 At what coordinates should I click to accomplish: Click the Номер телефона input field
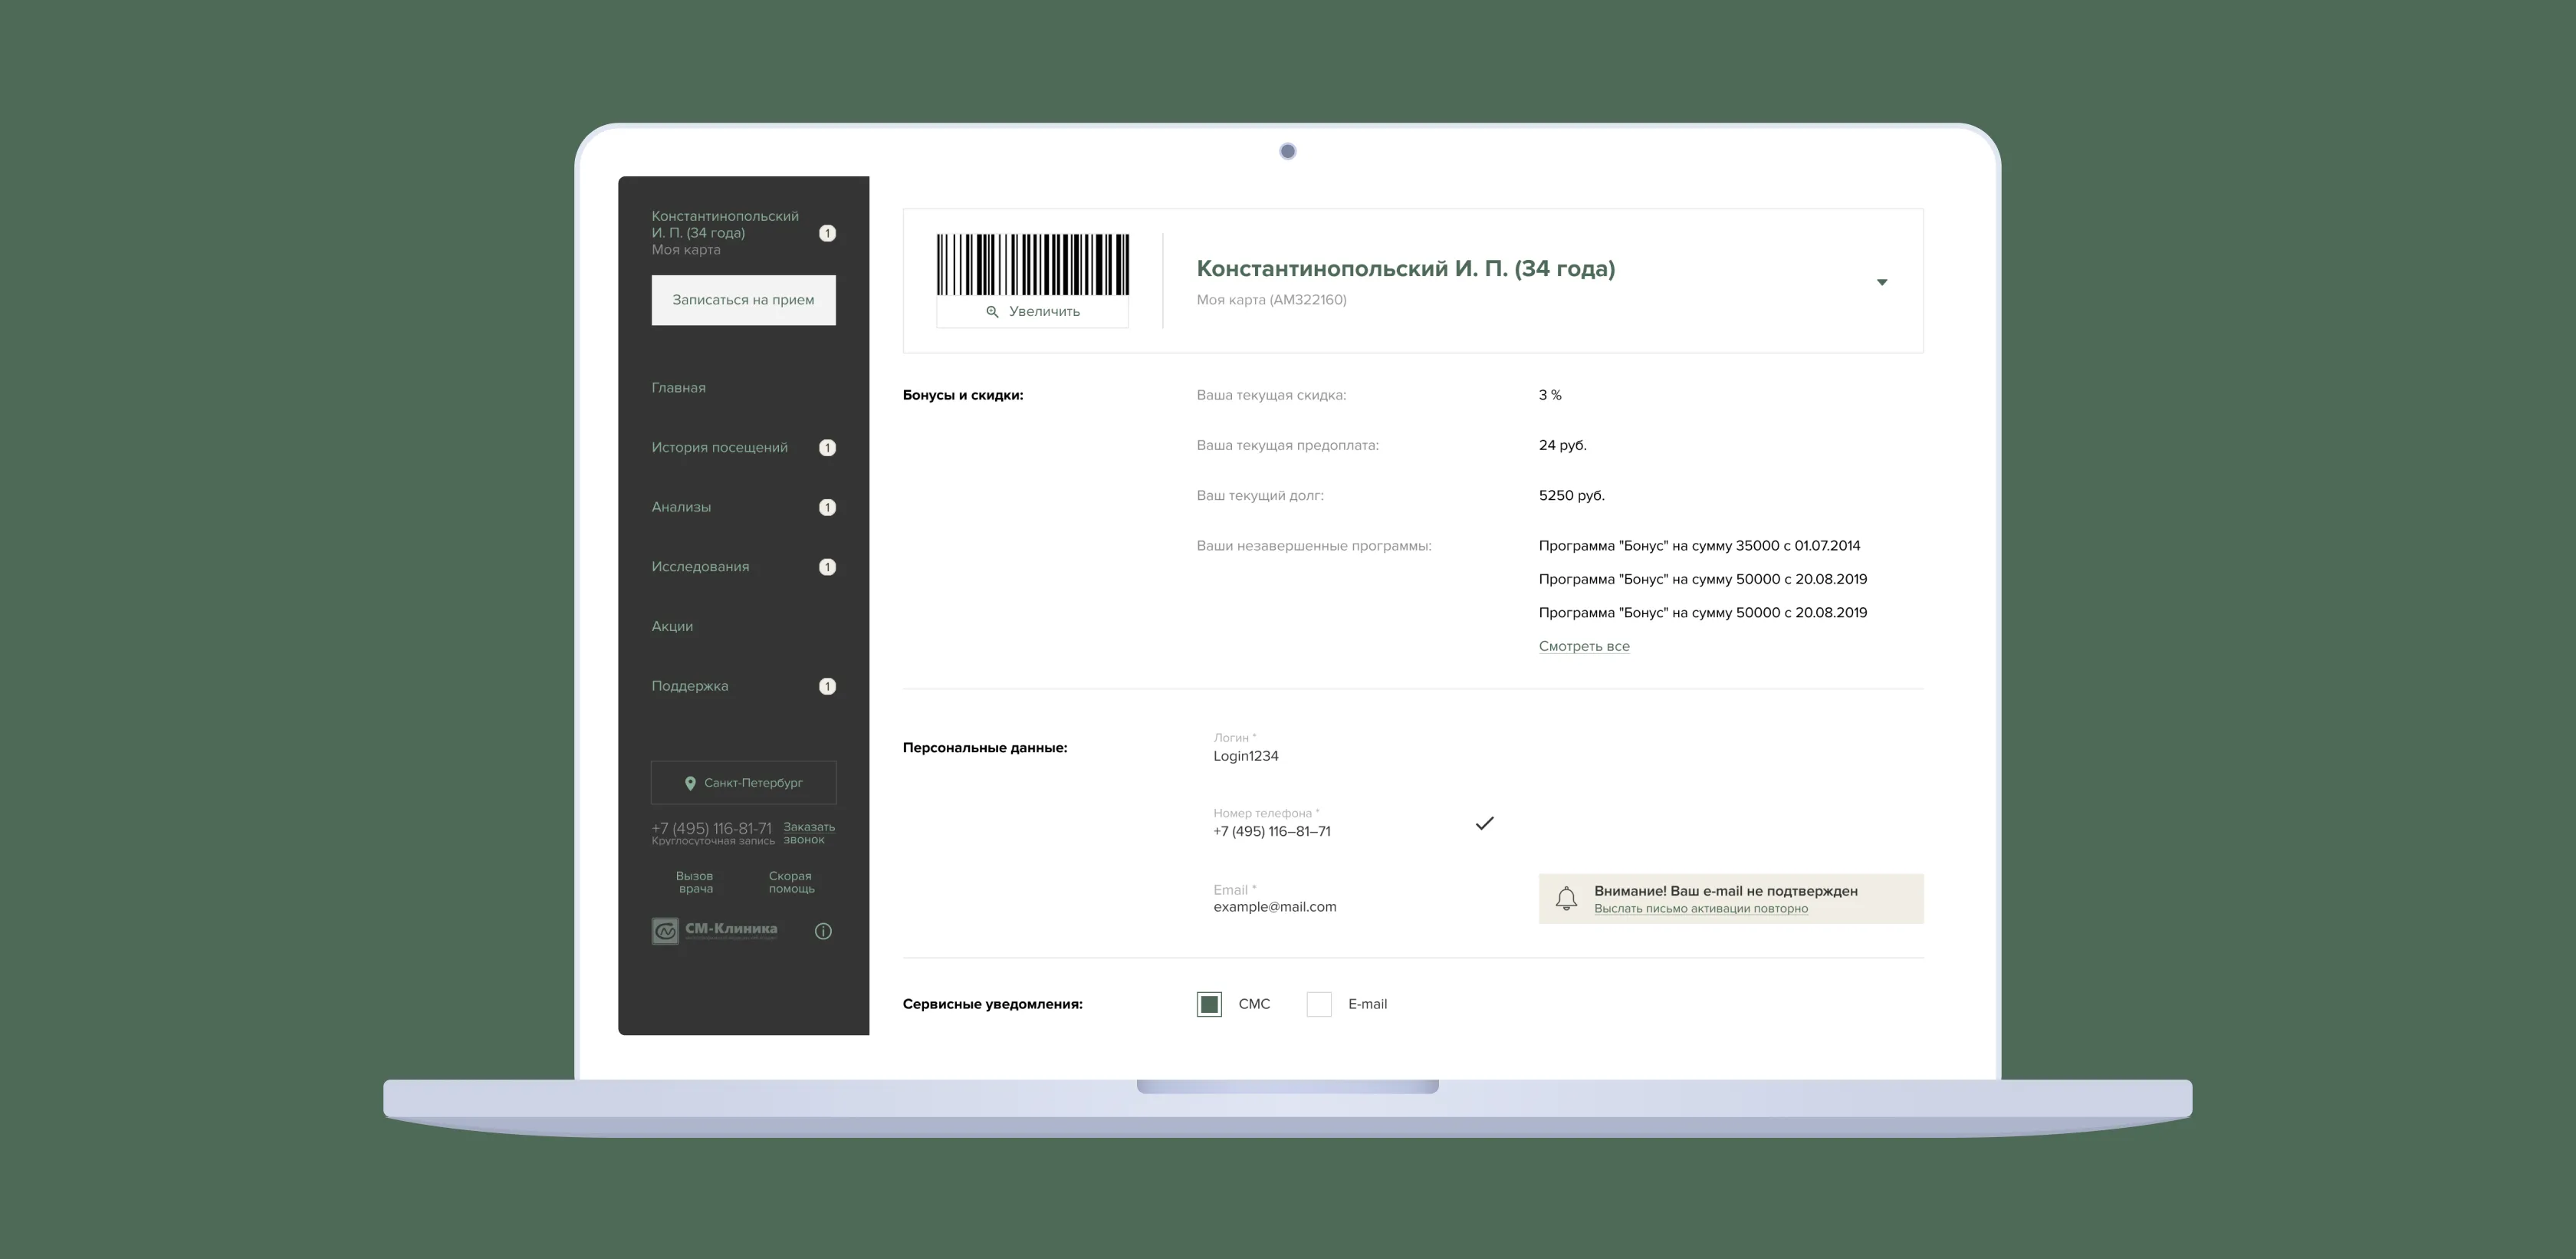(1350, 823)
